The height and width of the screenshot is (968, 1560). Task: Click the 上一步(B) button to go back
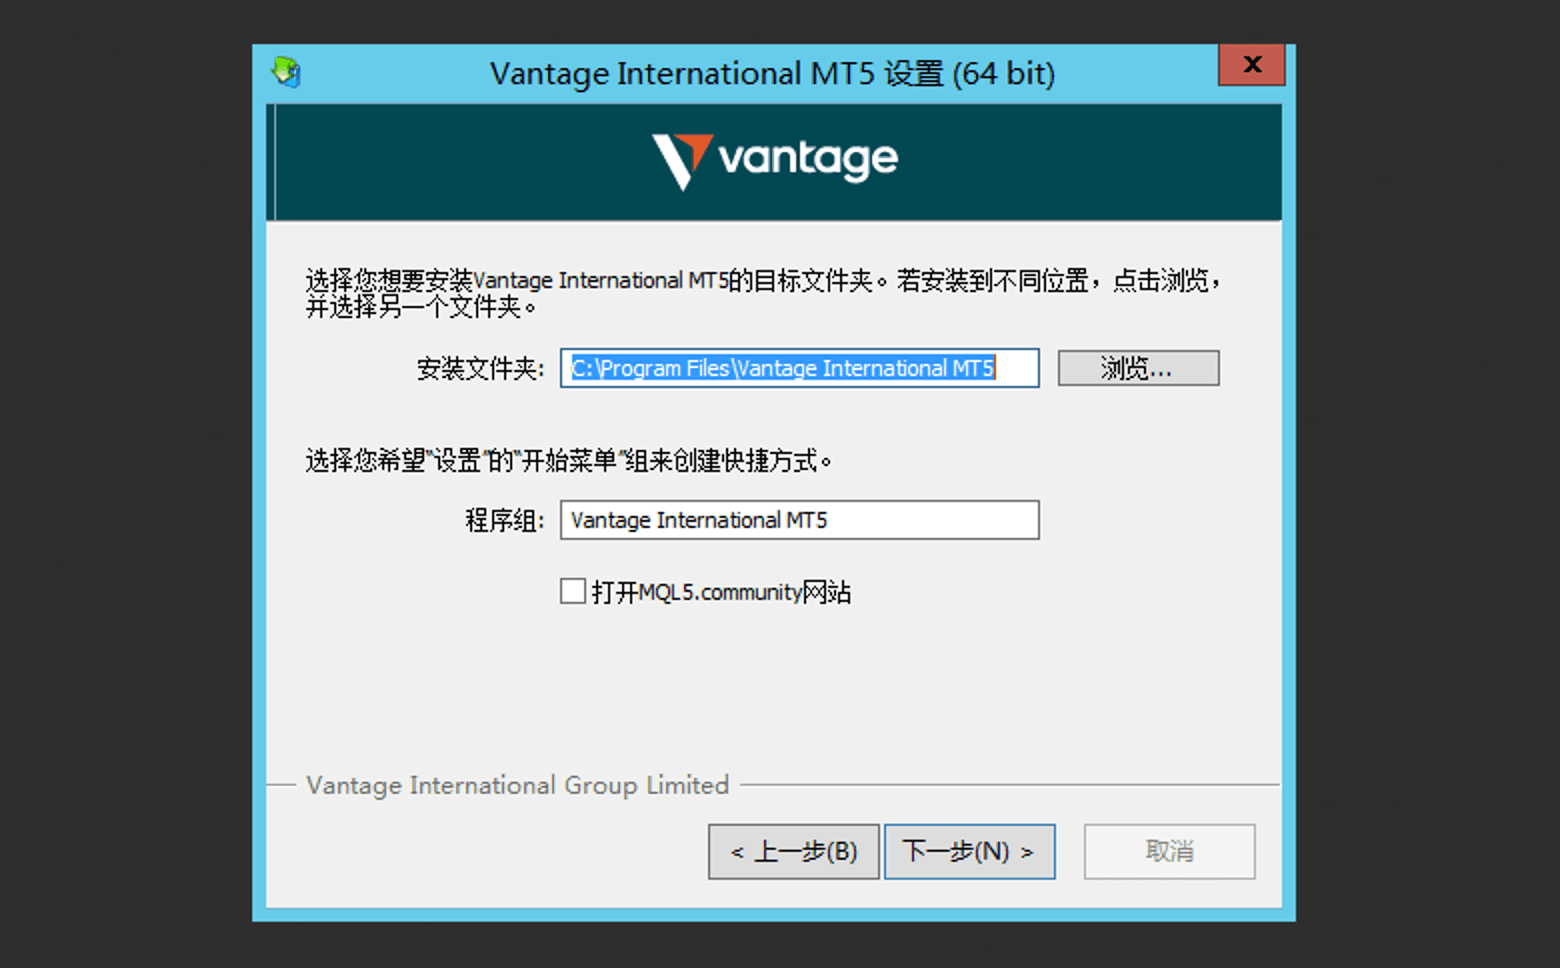pos(793,851)
